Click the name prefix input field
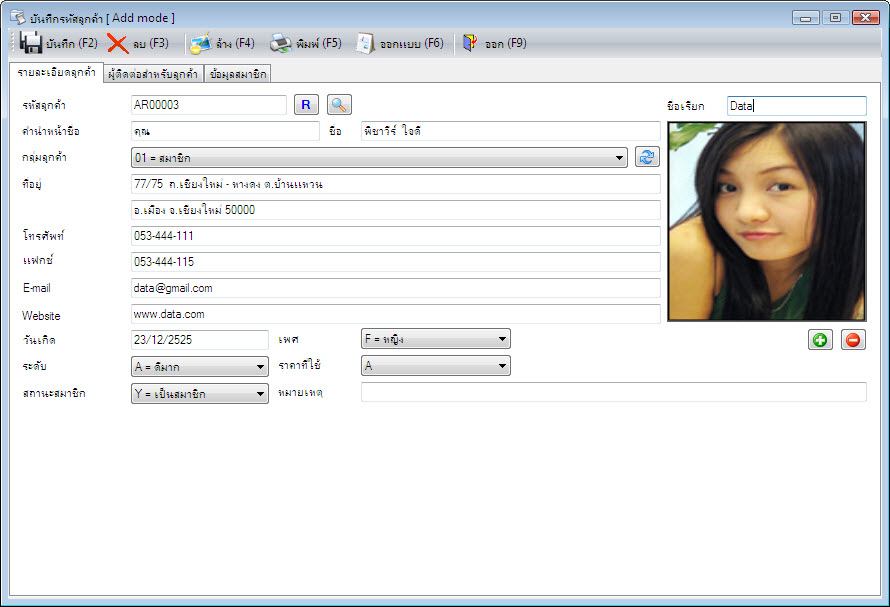 tap(225, 131)
